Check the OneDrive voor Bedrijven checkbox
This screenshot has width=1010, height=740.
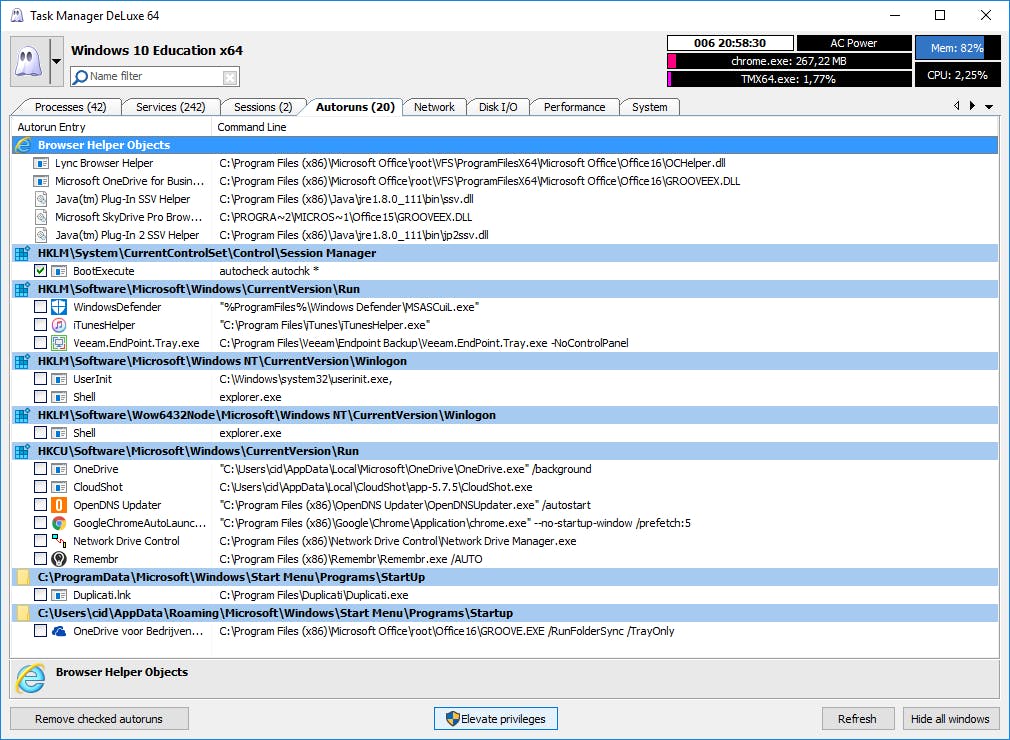(x=41, y=631)
